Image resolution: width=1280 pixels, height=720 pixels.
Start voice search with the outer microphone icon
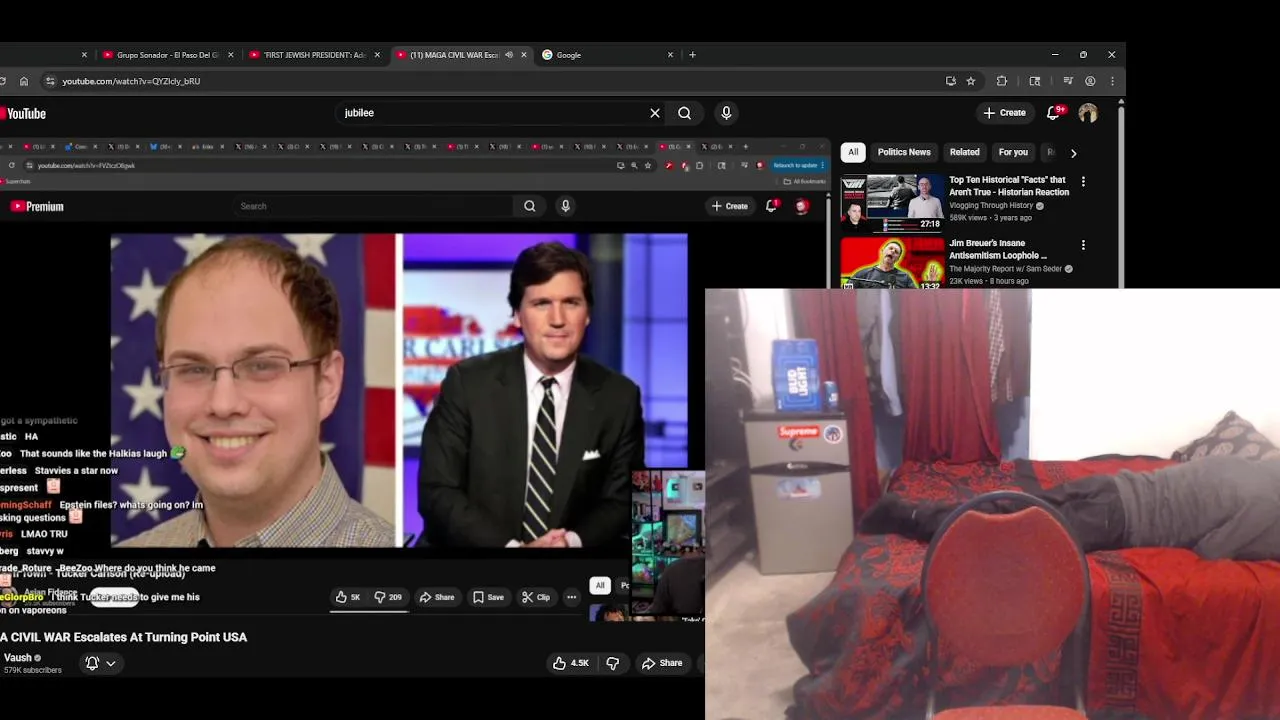click(x=726, y=113)
